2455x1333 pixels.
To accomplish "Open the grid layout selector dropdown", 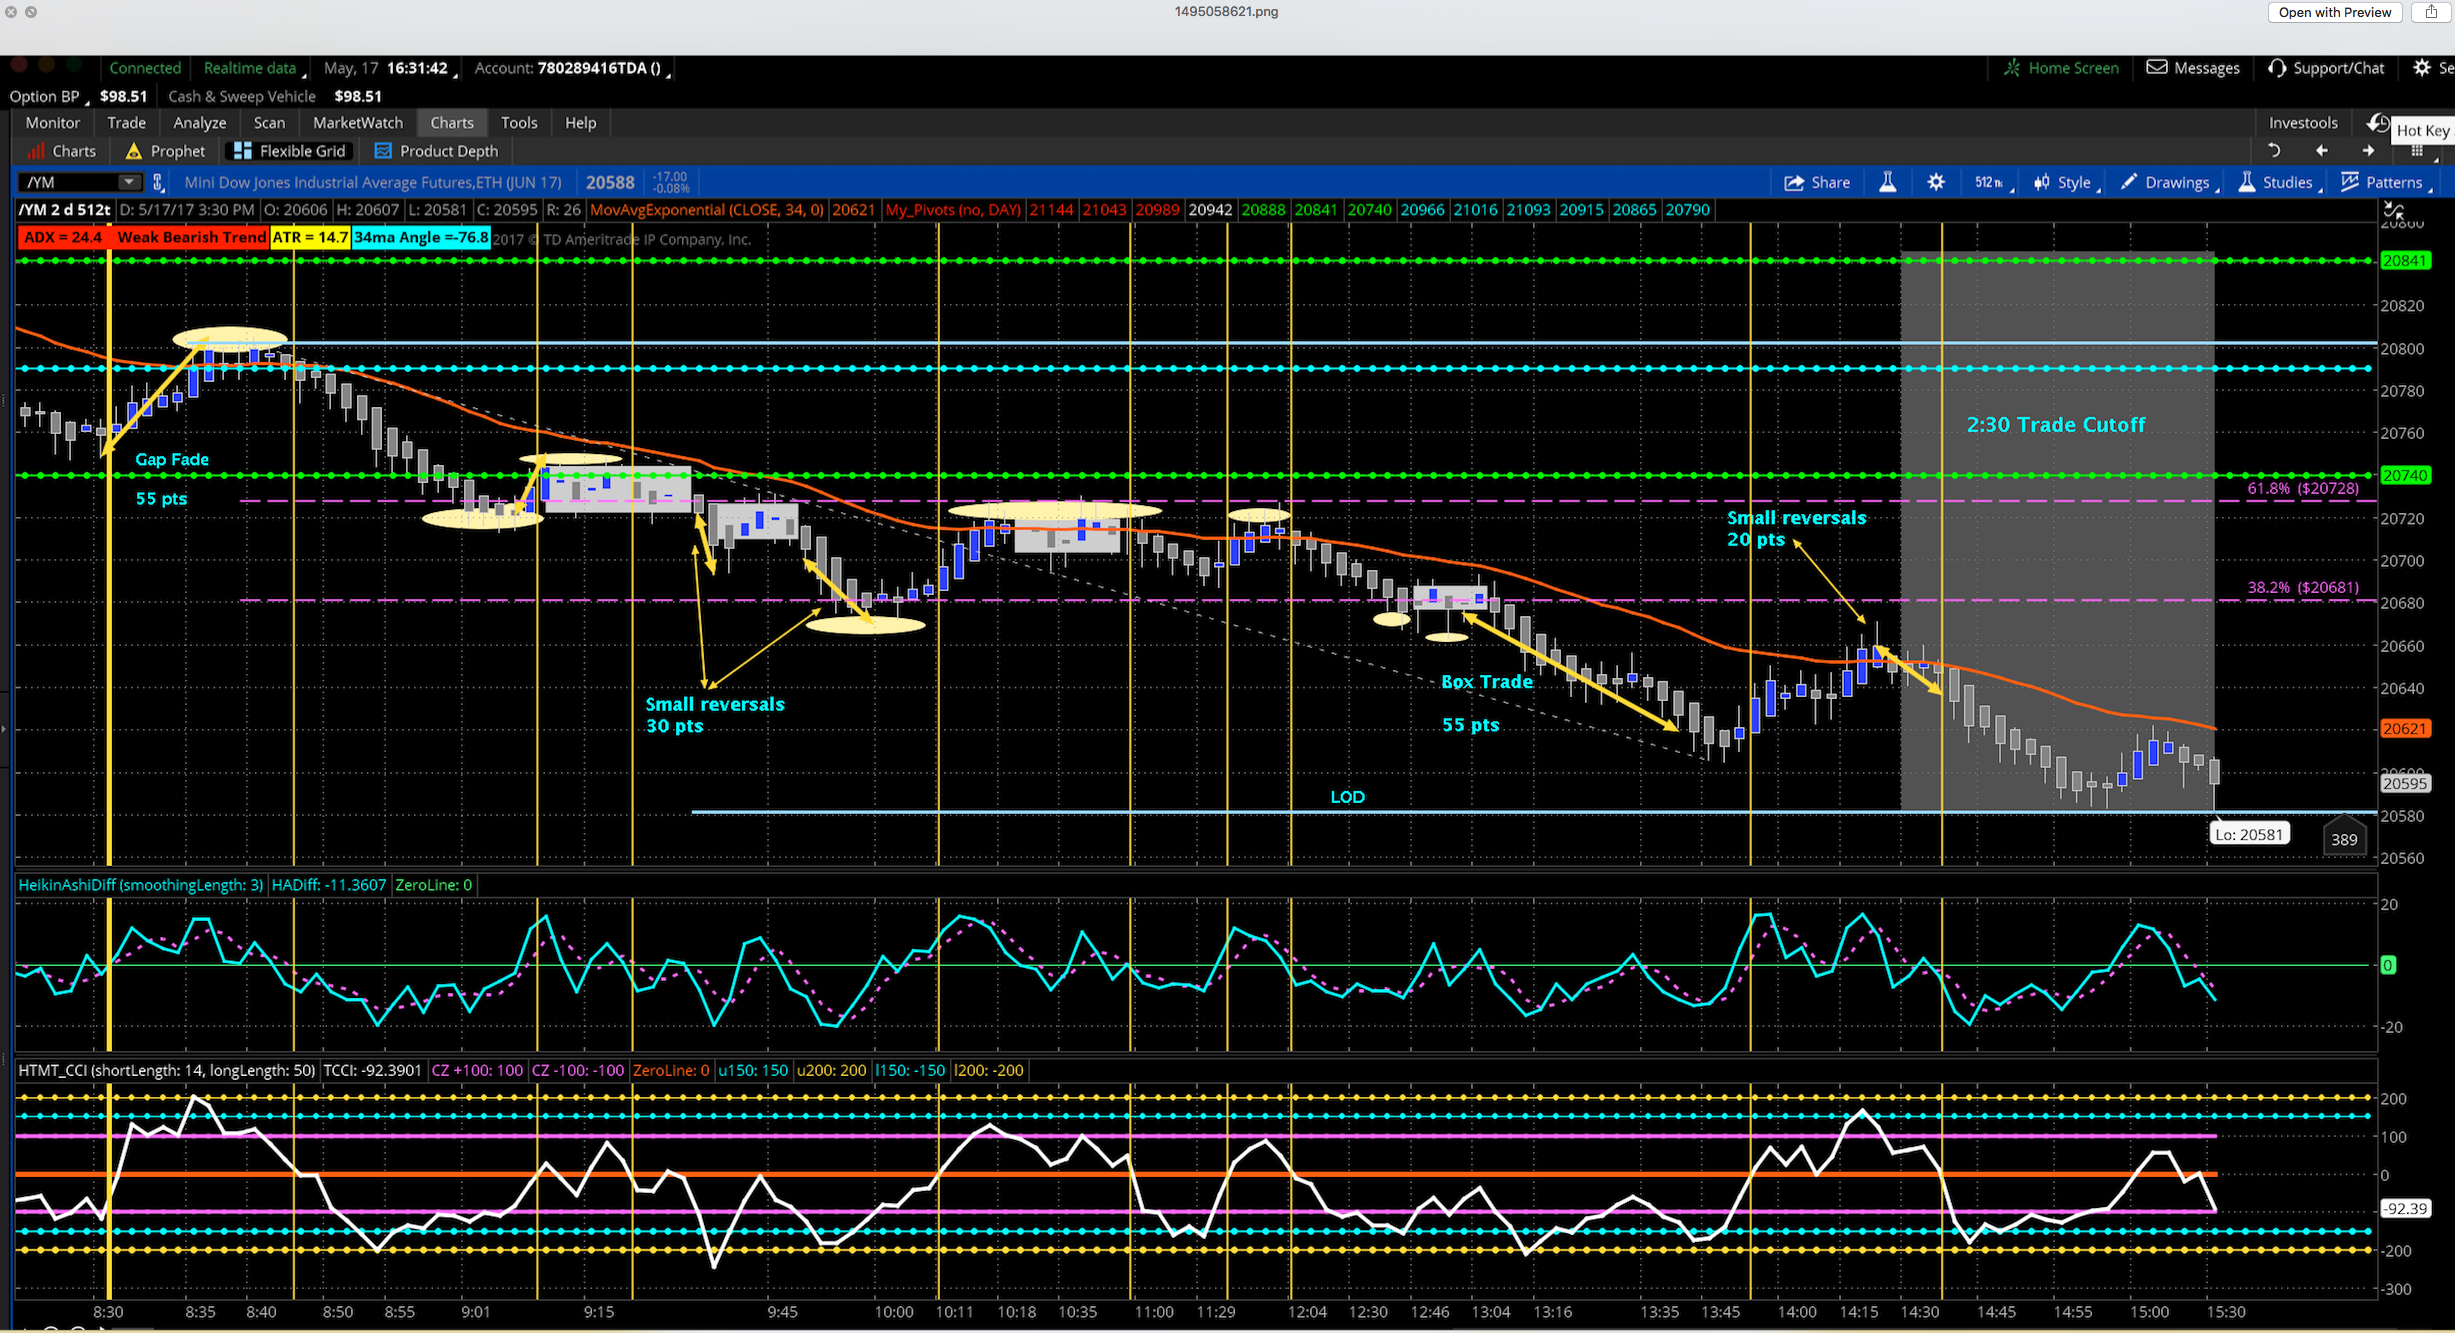I will pos(2418,151).
